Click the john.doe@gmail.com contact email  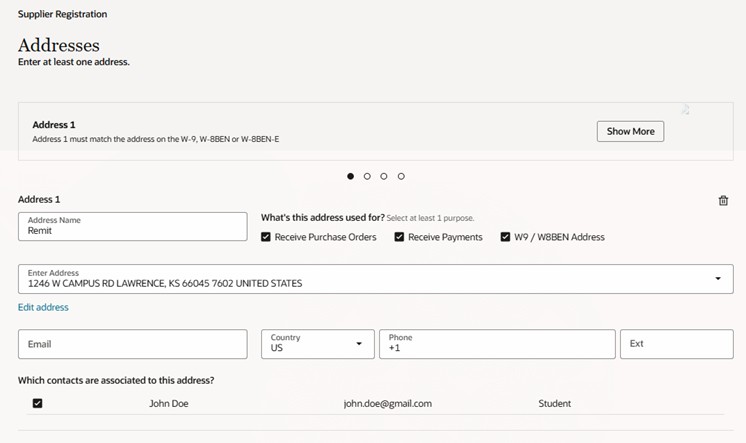pos(388,404)
